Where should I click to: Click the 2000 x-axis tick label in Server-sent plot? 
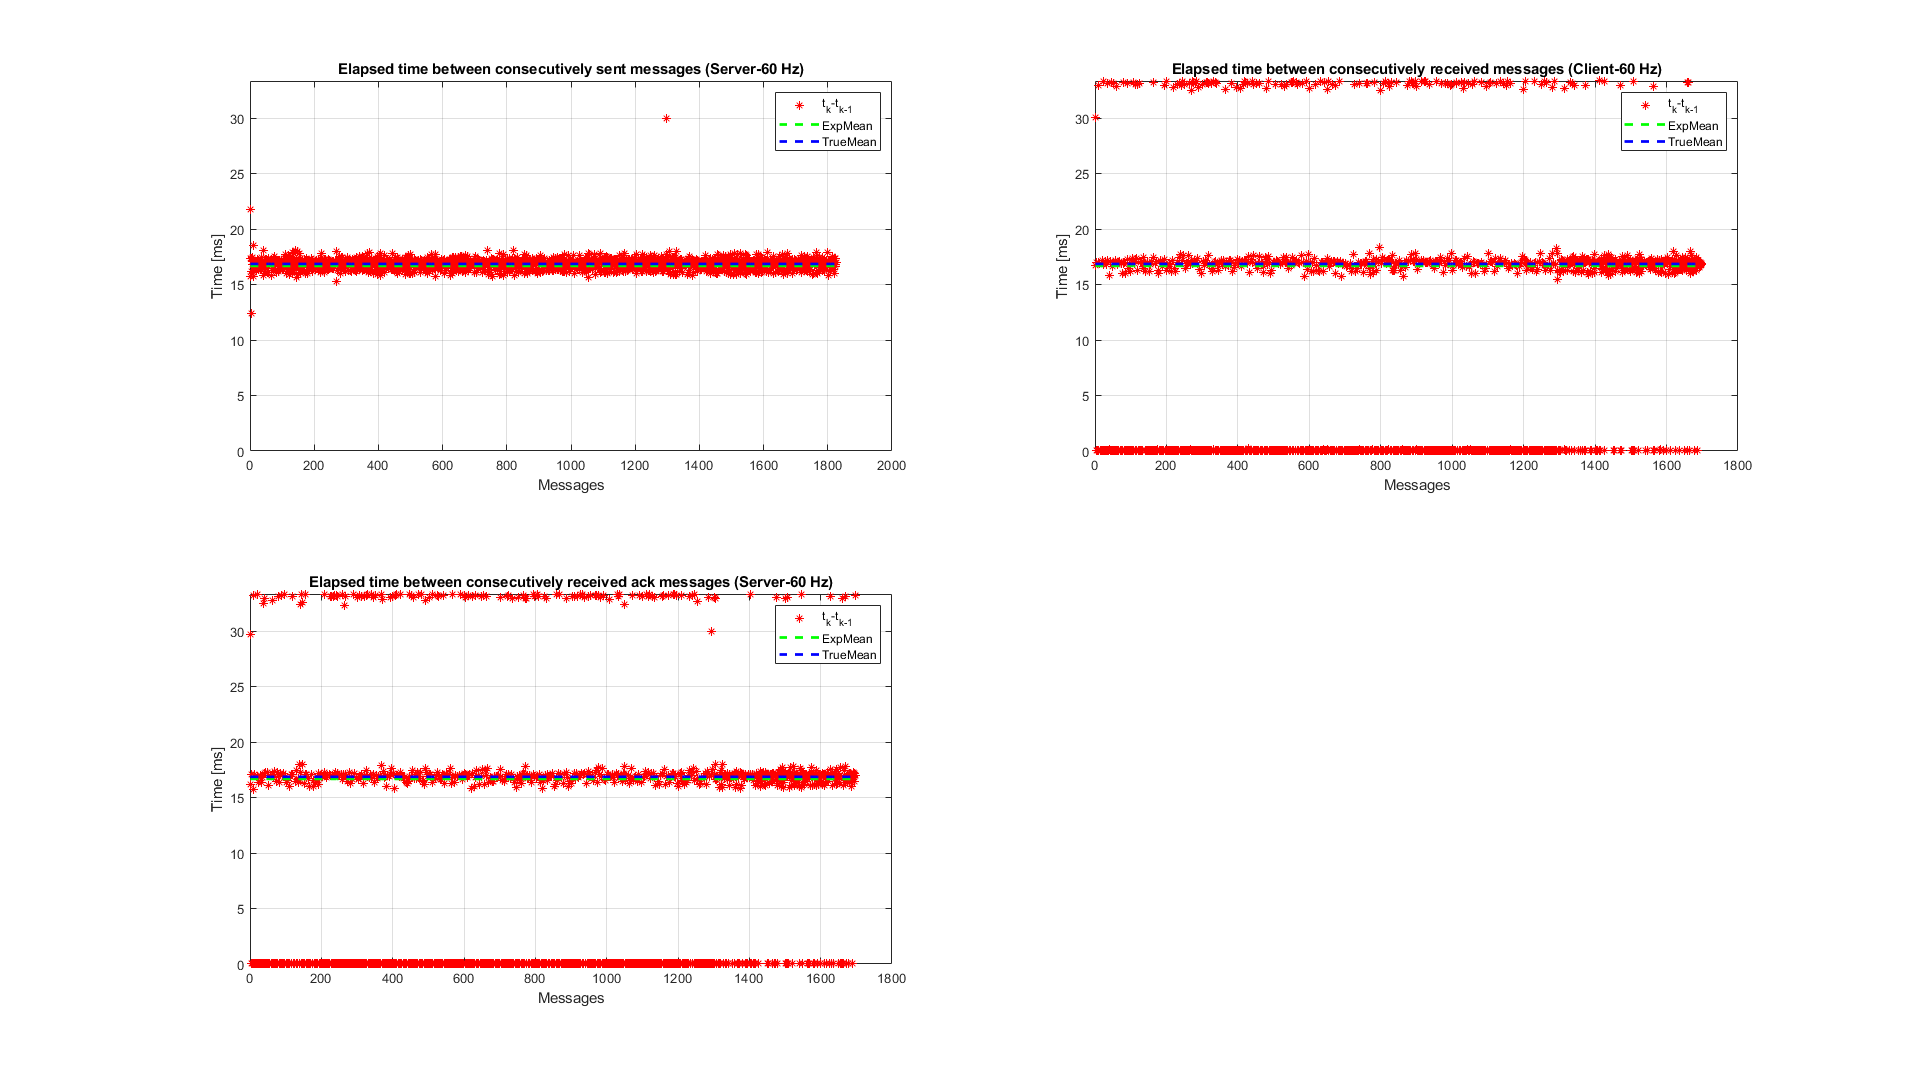pyautogui.click(x=890, y=466)
